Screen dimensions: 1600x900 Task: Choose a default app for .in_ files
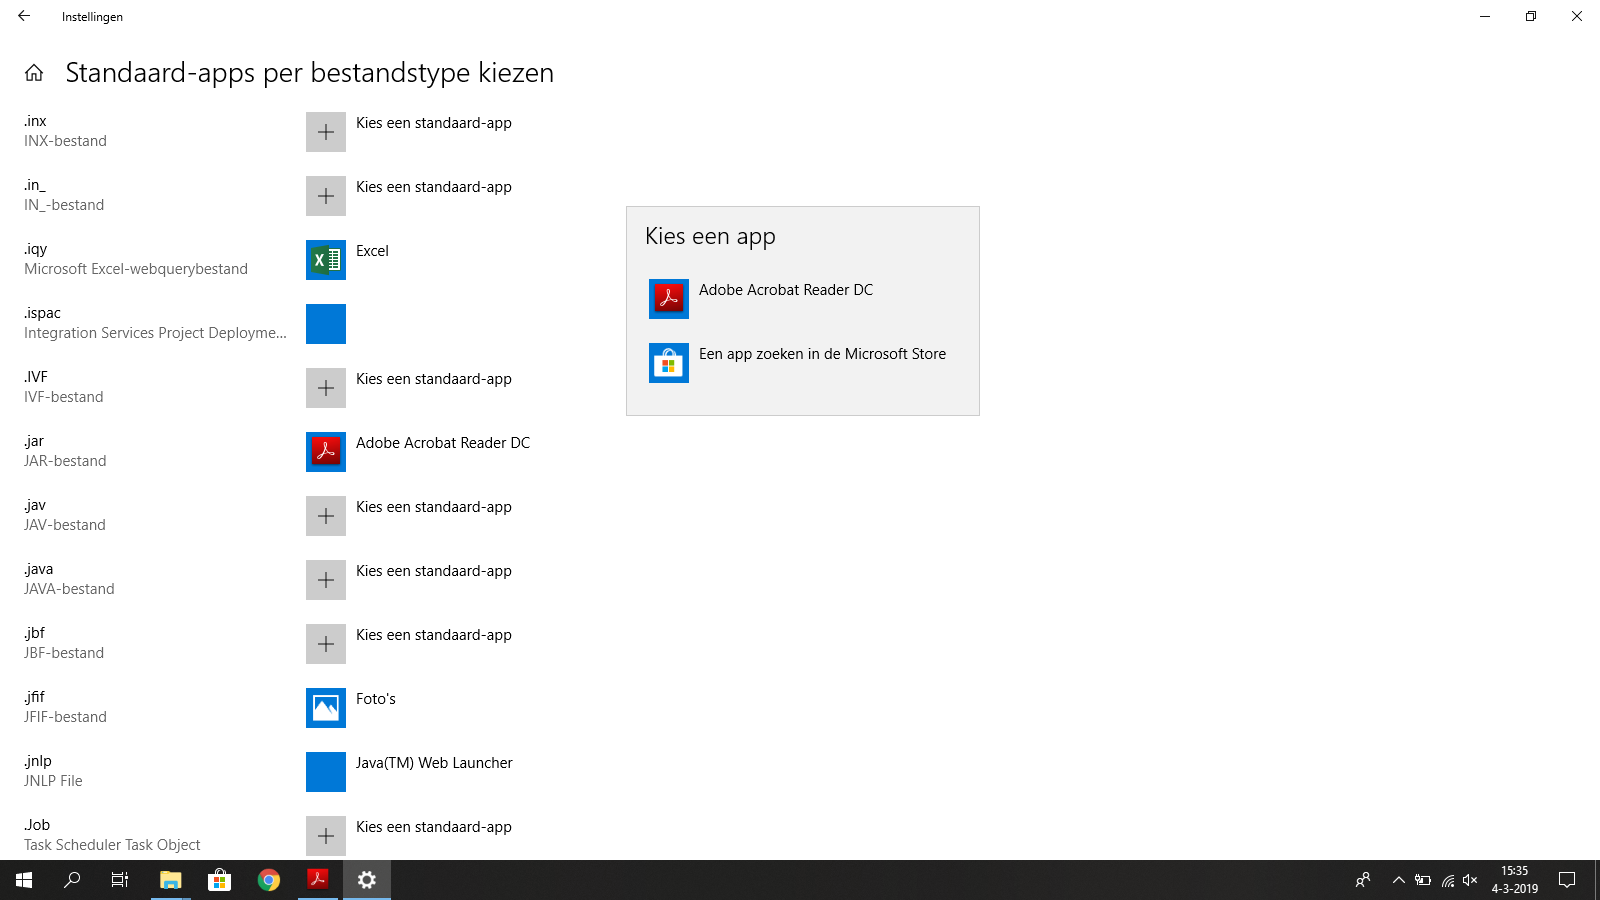click(x=326, y=196)
